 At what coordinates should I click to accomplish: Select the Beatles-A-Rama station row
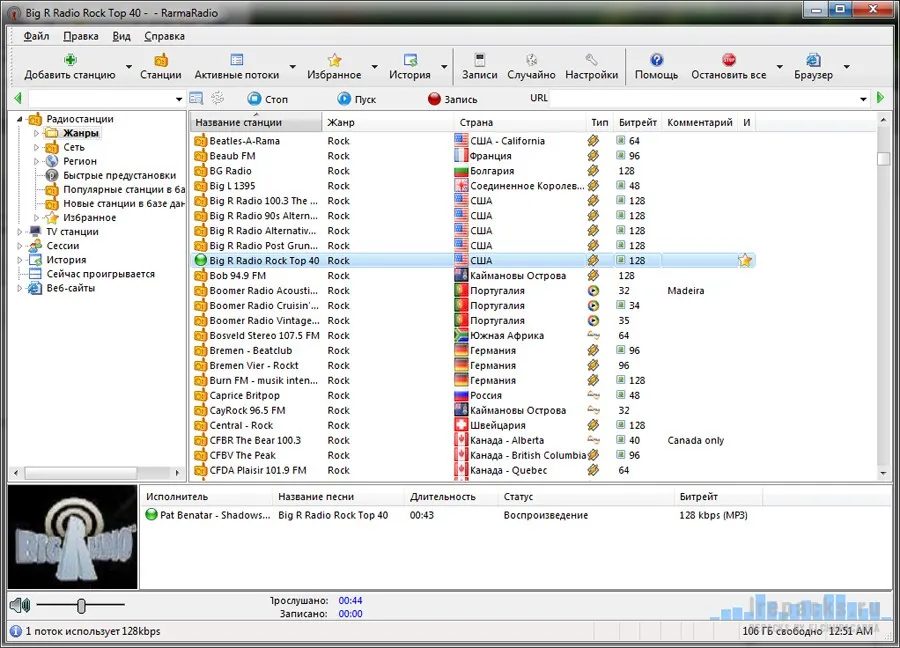click(472, 141)
